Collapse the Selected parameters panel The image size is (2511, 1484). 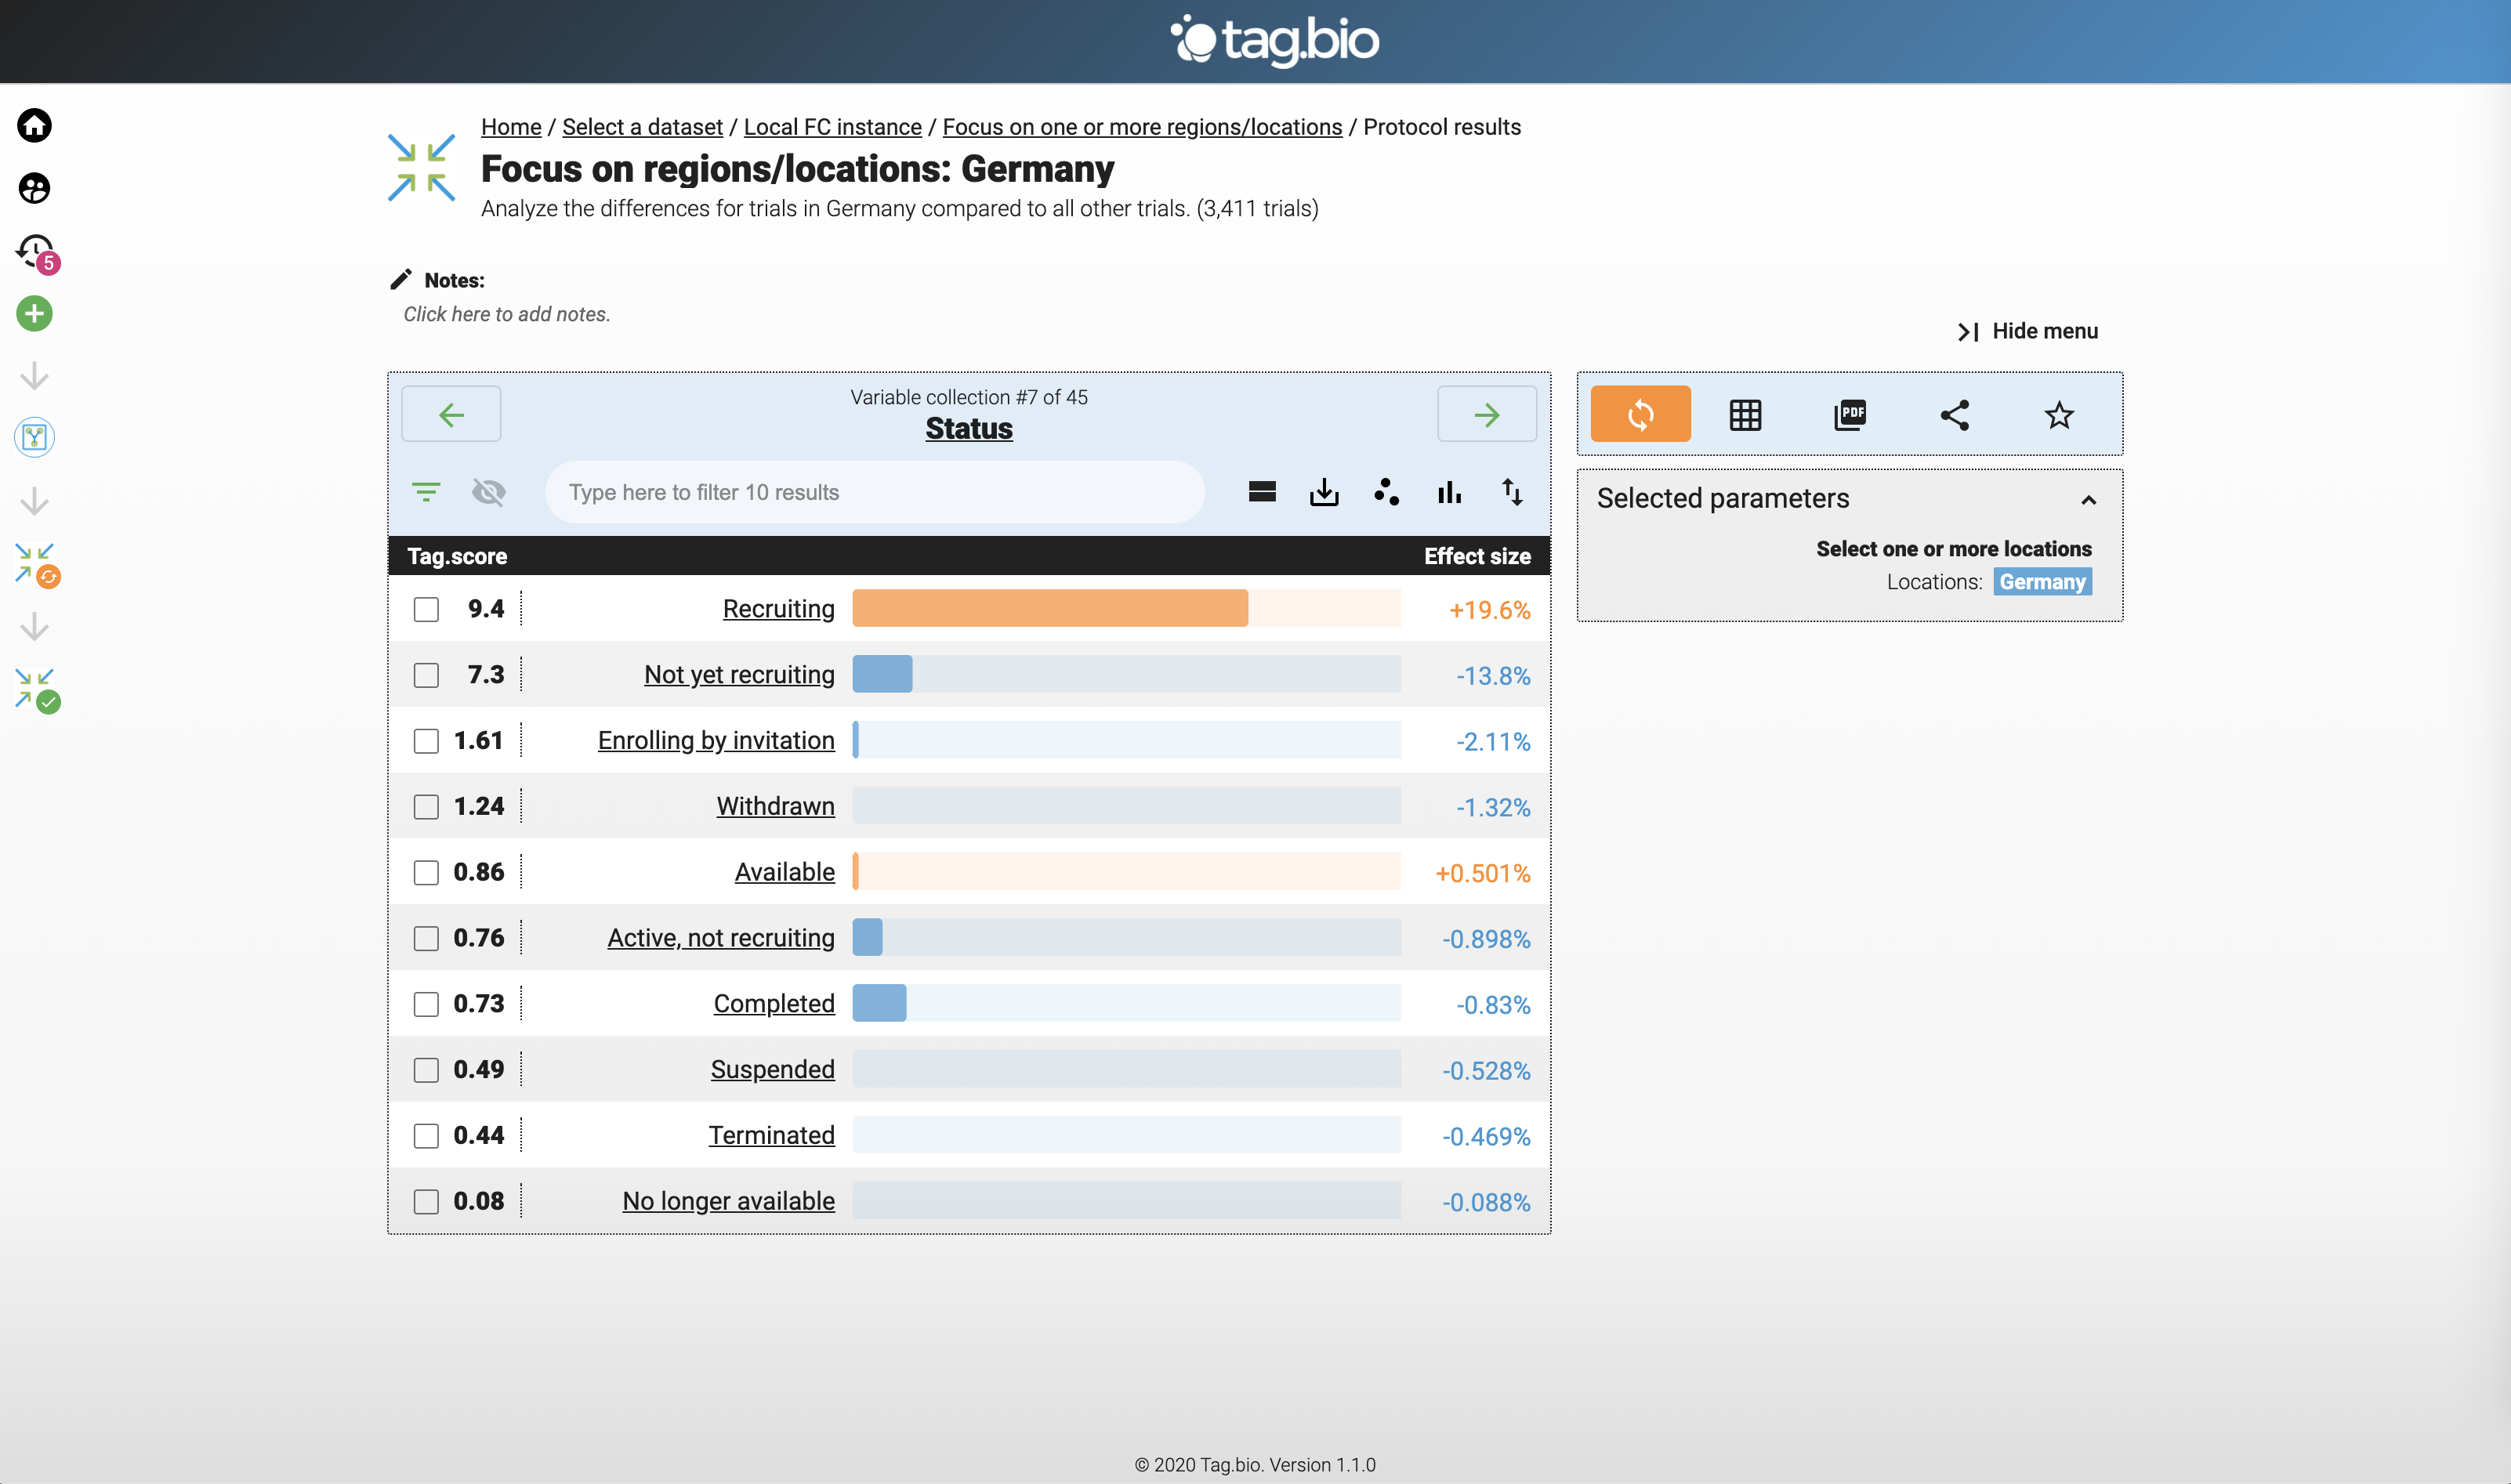[2088, 499]
